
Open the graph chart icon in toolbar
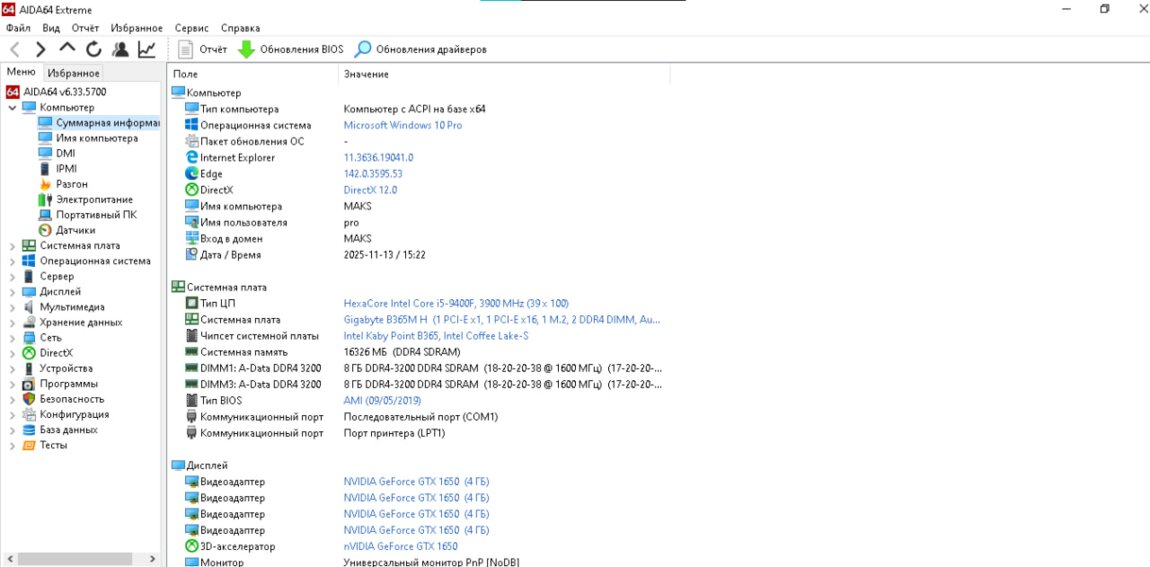[147, 49]
